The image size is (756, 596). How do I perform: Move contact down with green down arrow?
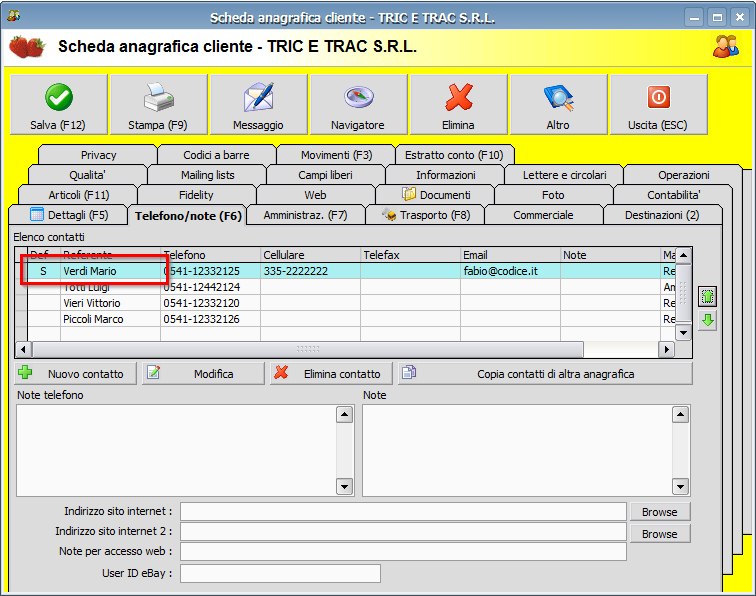pos(707,320)
